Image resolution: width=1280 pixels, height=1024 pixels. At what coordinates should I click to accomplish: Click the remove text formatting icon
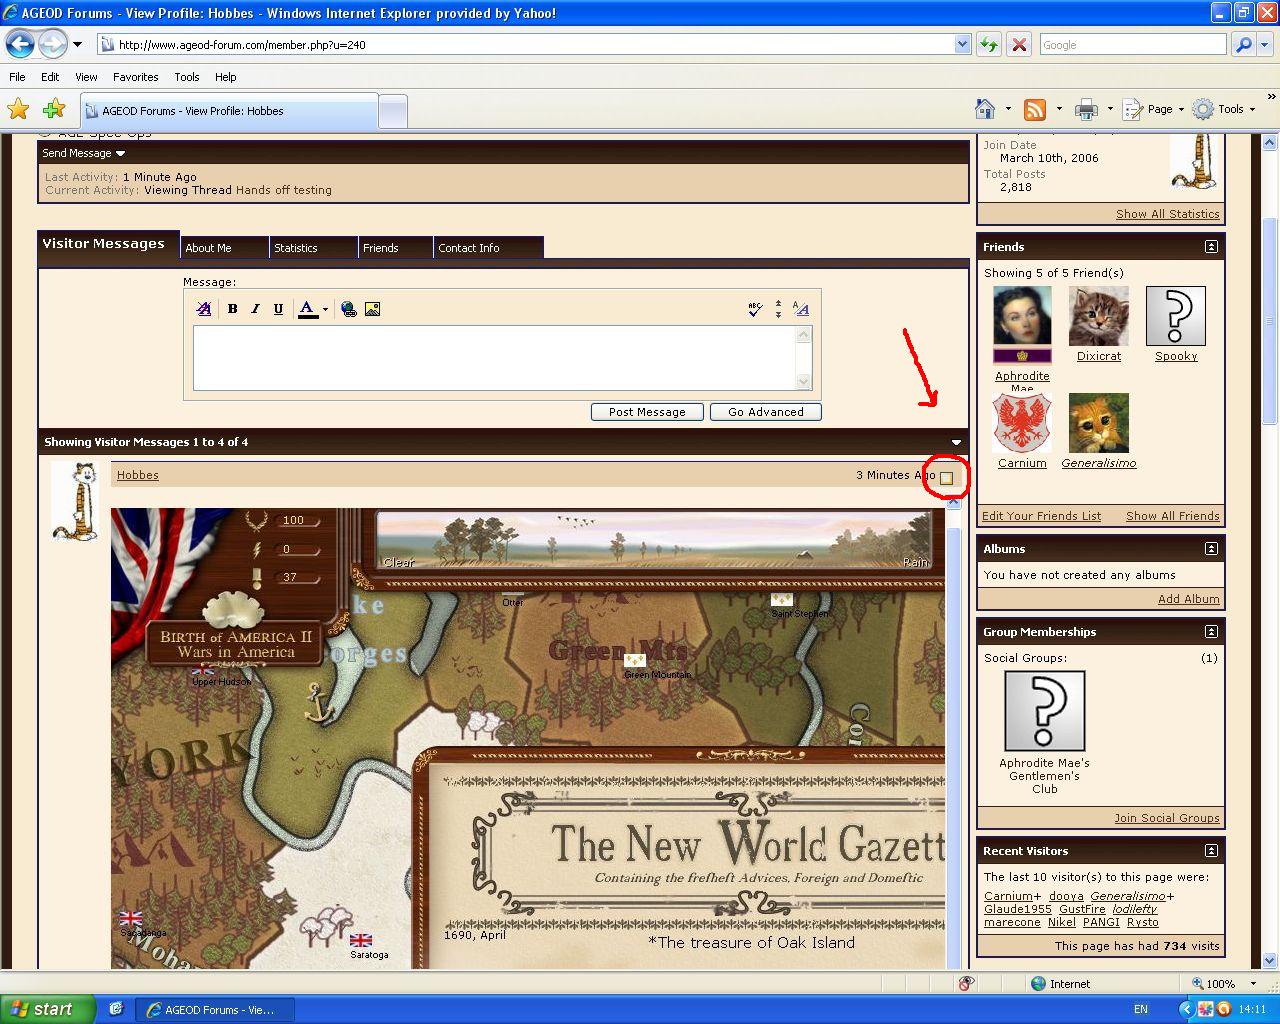tap(204, 309)
